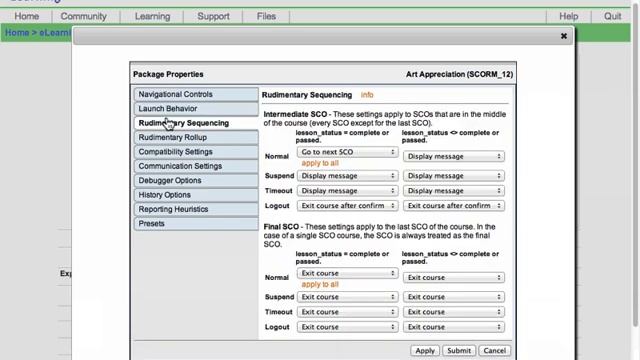Open the Learning menu
This screenshot has width=640, height=360.
[153, 16]
